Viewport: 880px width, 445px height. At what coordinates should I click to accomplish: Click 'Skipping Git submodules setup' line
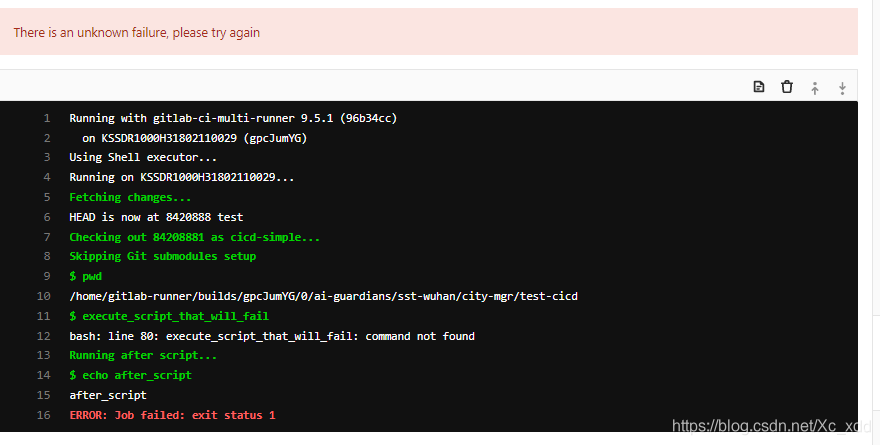click(x=163, y=256)
